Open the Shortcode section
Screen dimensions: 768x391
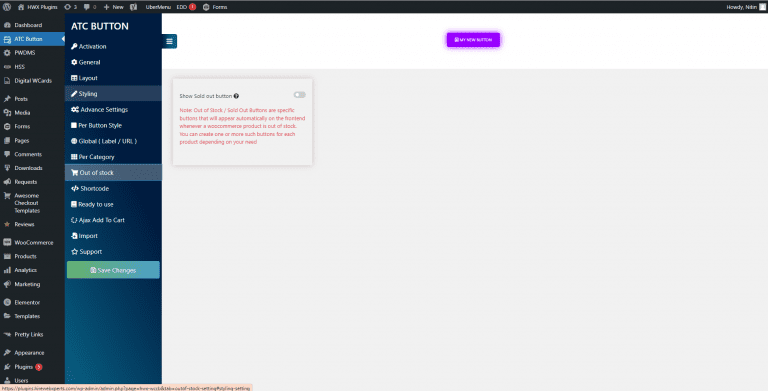(x=113, y=188)
